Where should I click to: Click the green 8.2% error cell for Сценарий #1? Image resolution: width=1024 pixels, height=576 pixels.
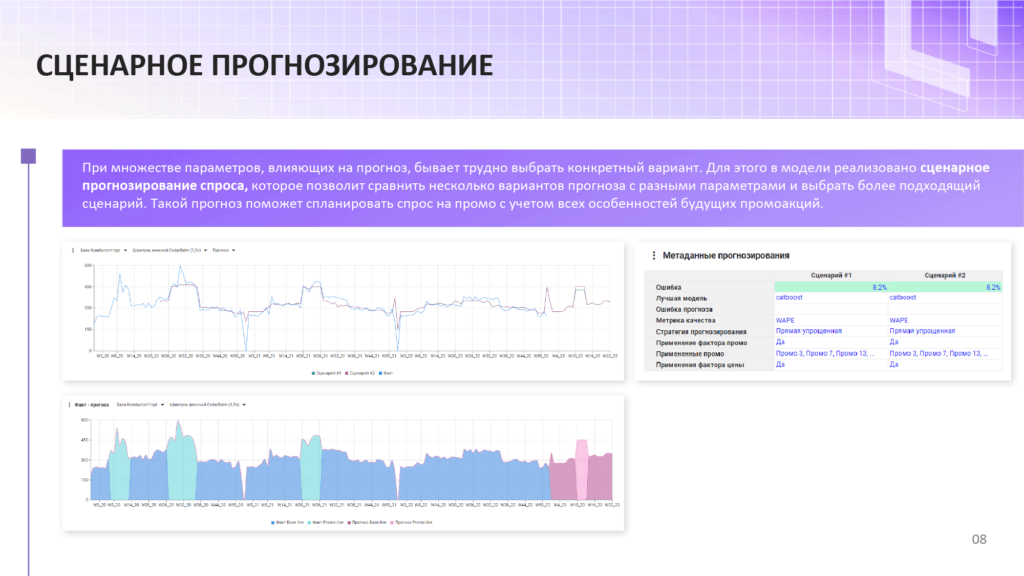click(x=831, y=286)
